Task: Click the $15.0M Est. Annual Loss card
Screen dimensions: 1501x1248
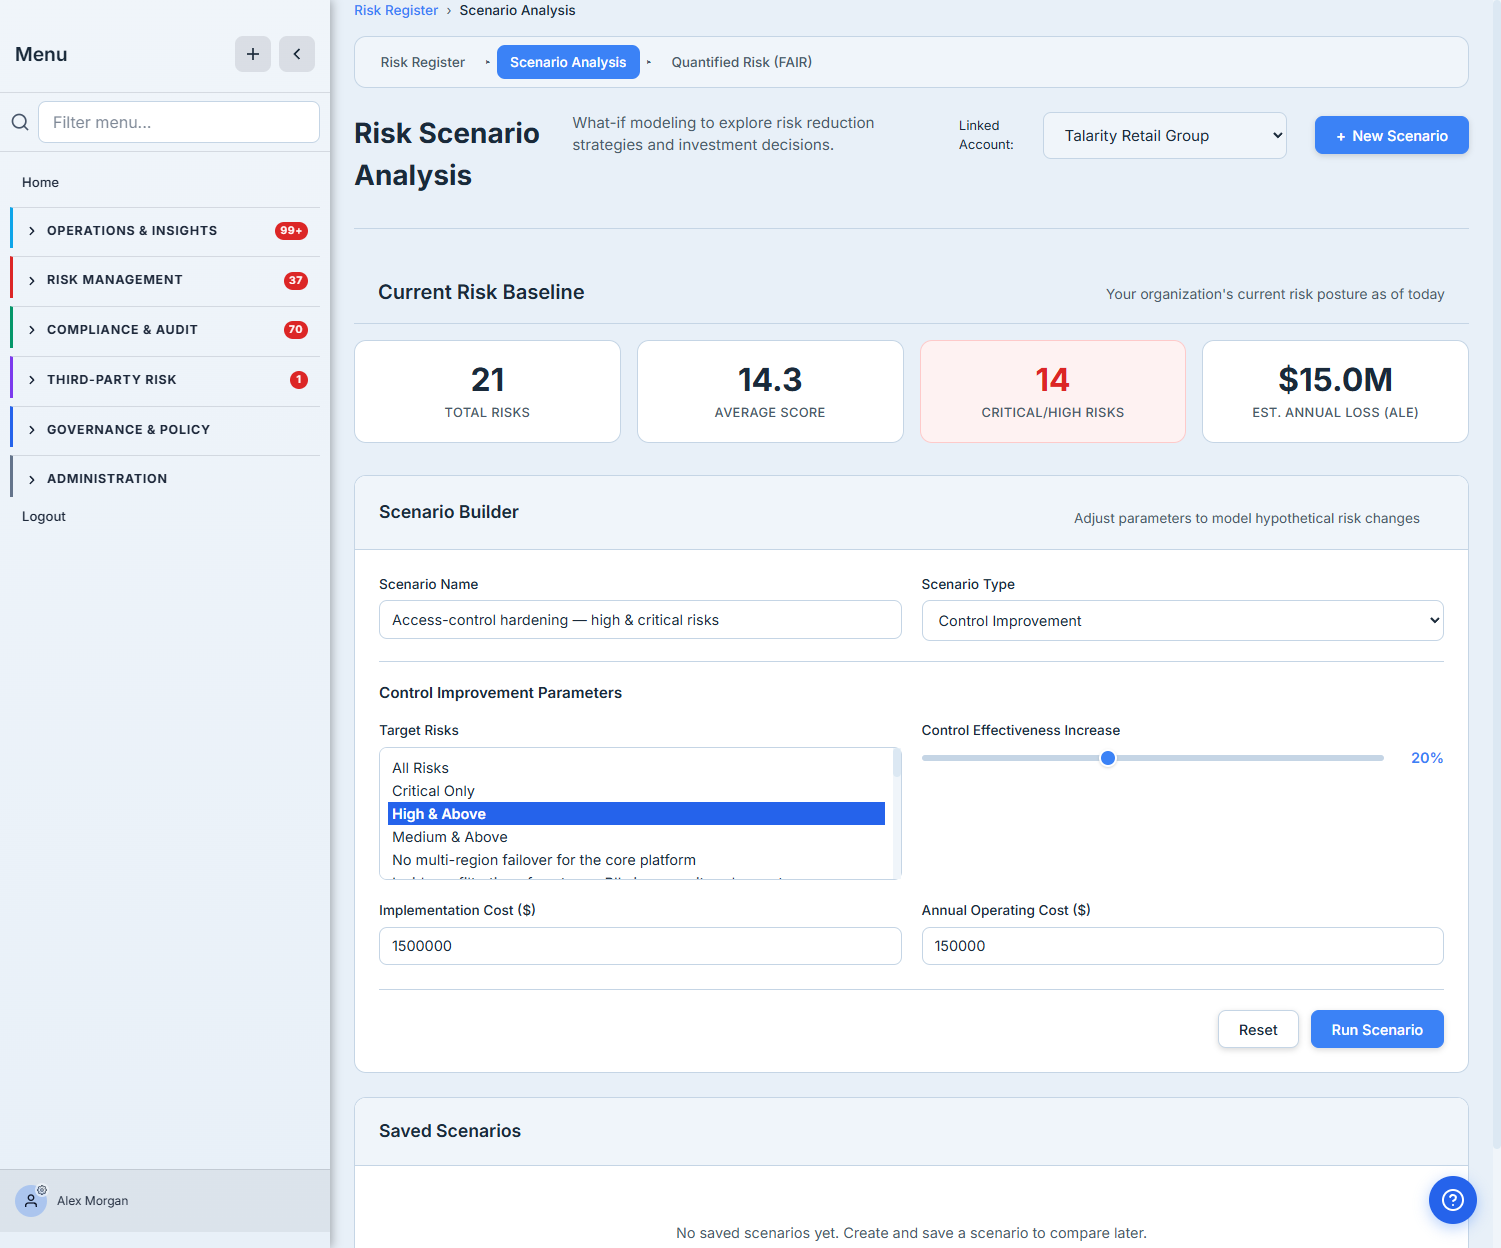Action: point(1335,391)
